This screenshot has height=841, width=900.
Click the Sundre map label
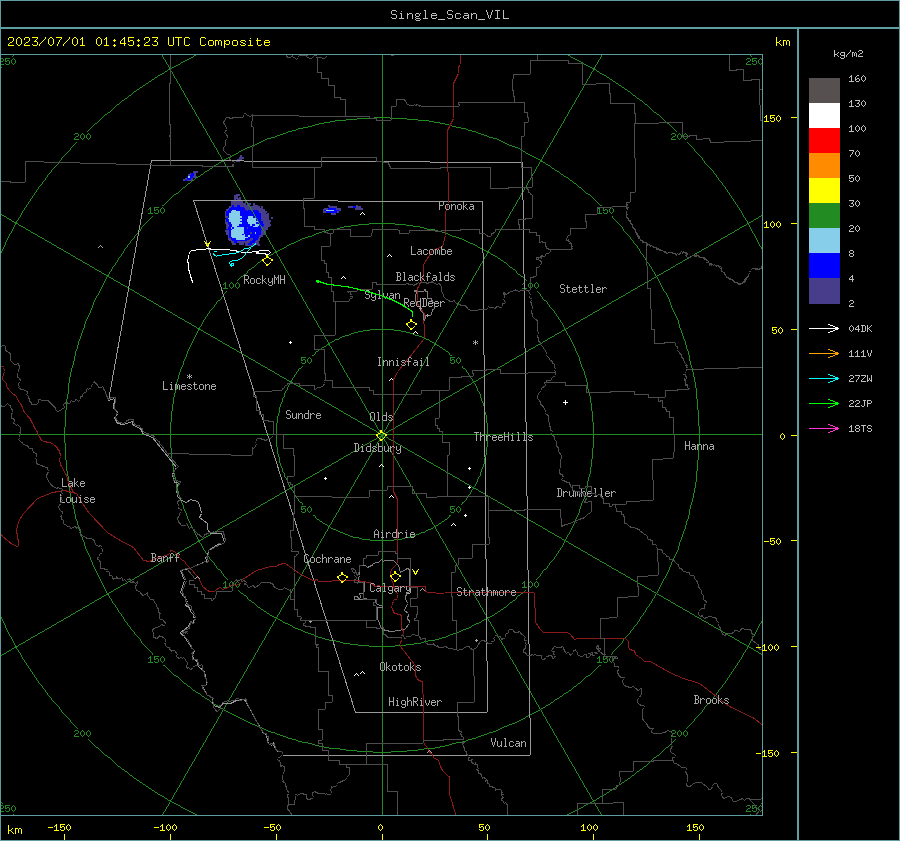tap(303, 415)
